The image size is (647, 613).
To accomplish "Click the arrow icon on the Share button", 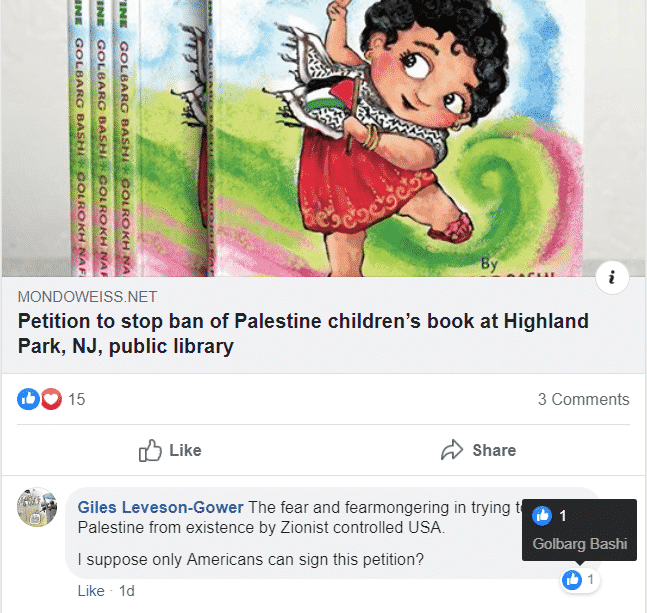I will [452, 450].
